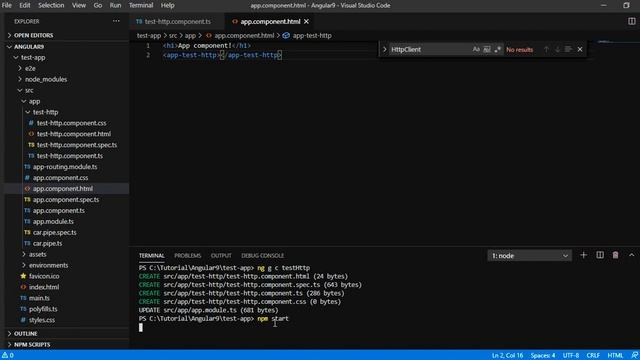The width and height of the screenshot is (640, 360).
Task: Open the File menu
Action: (7, 5)
